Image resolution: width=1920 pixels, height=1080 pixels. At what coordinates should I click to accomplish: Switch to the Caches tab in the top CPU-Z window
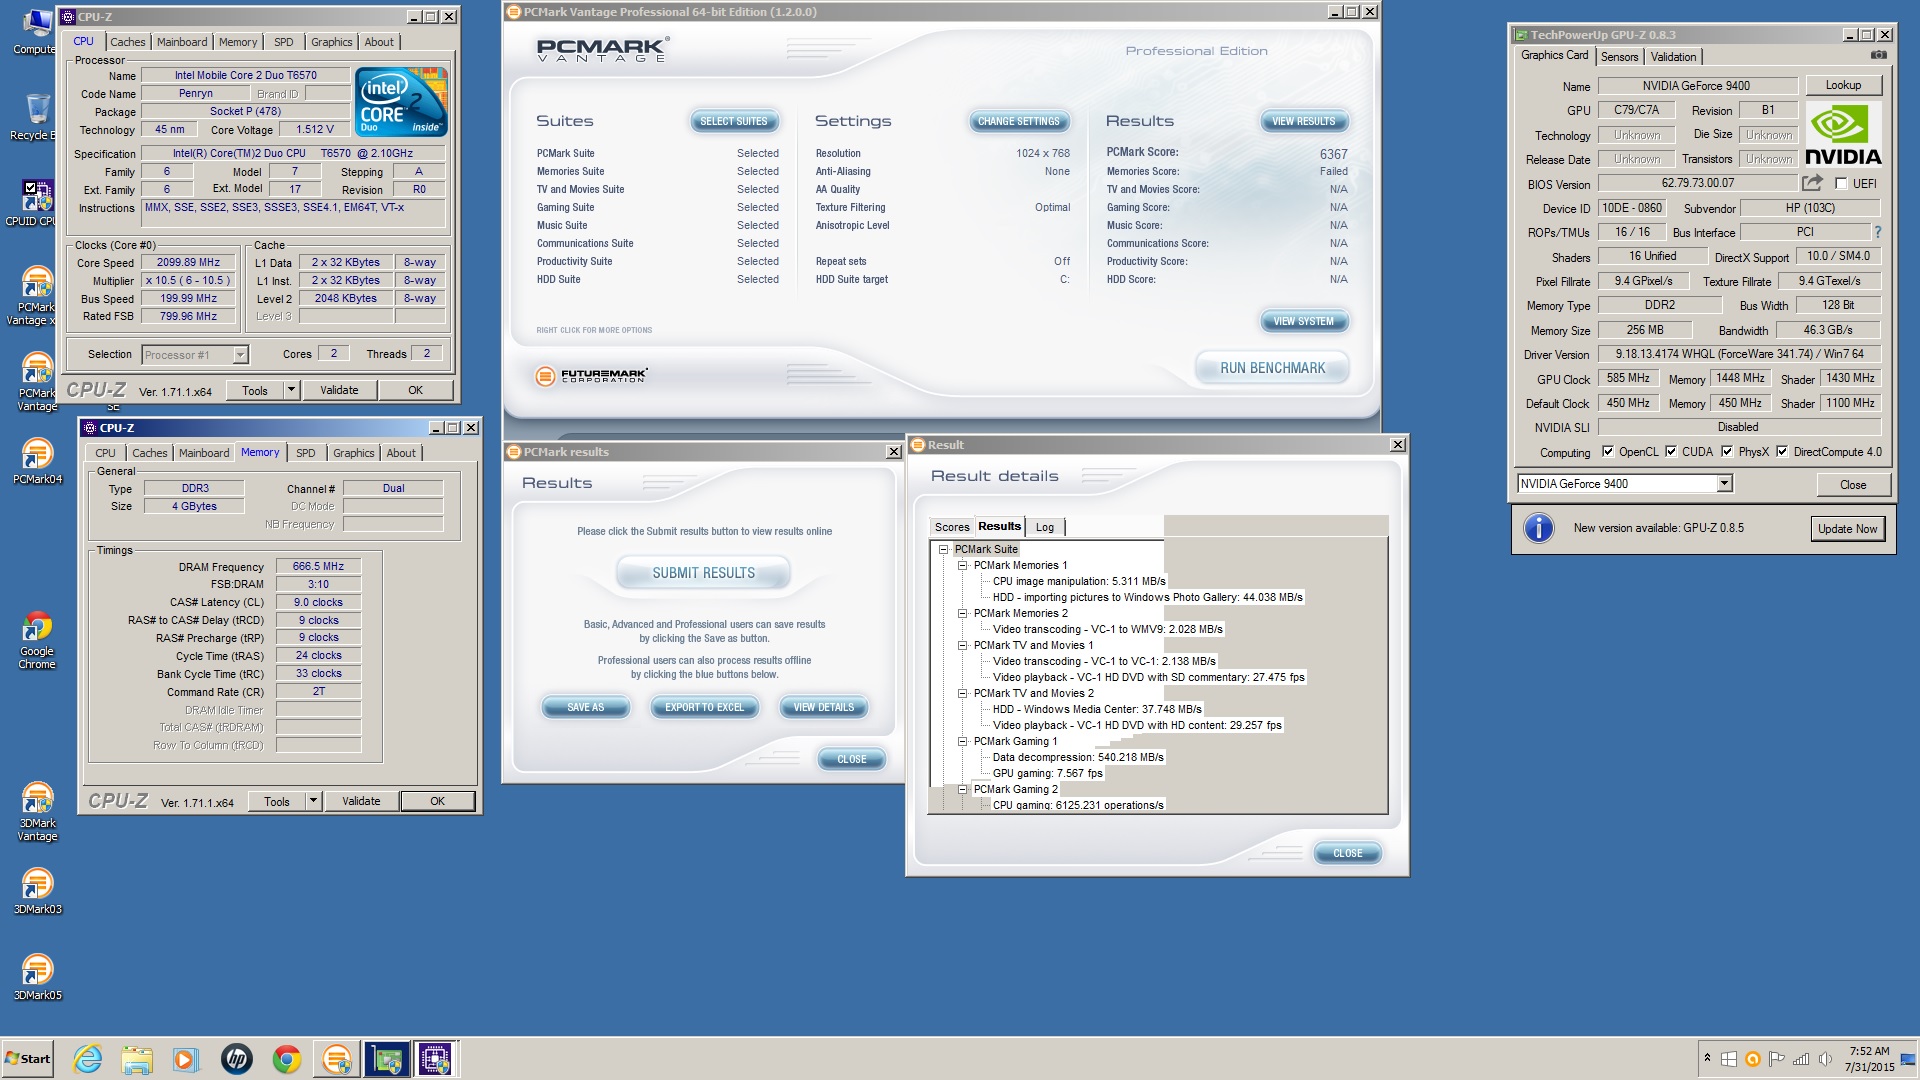coord(127,42)
